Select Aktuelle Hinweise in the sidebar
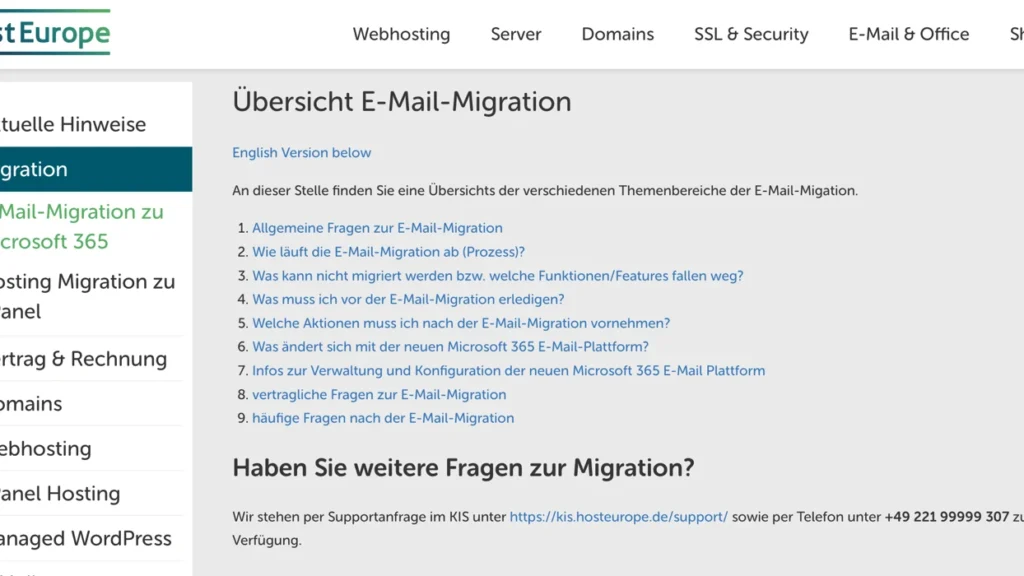The width and height of the screenshot is (1024, 576). [x=73, y=124]
